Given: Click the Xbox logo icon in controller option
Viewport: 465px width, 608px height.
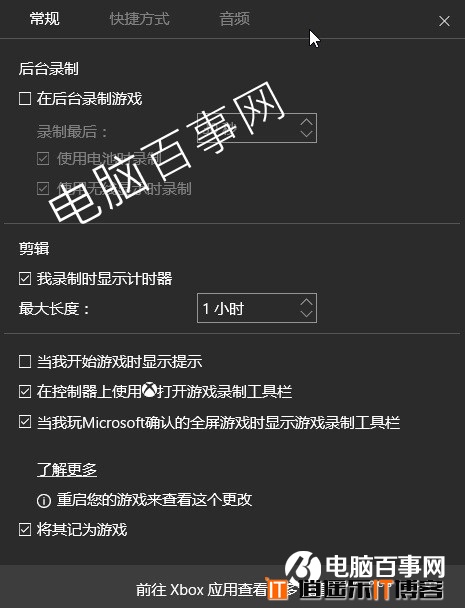Looking at the screenshot, I should coord(149,390).
